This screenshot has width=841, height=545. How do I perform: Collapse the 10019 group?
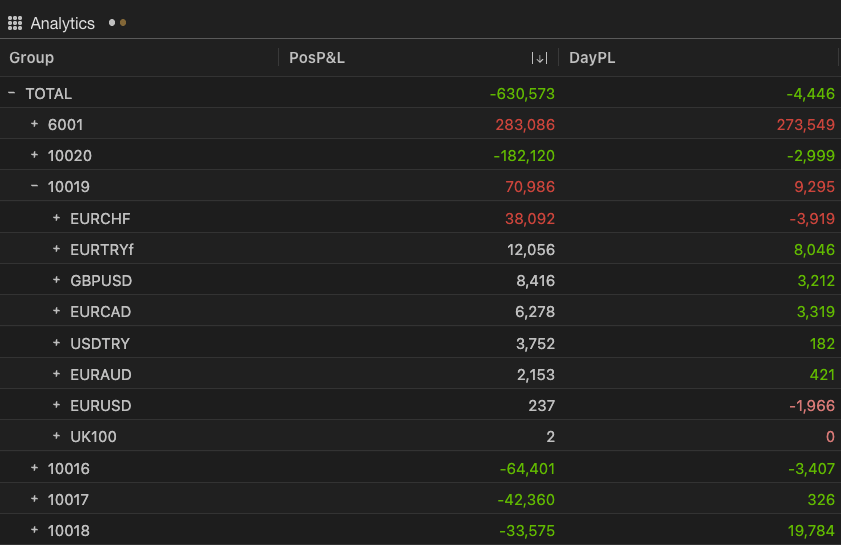click(34, 186)
